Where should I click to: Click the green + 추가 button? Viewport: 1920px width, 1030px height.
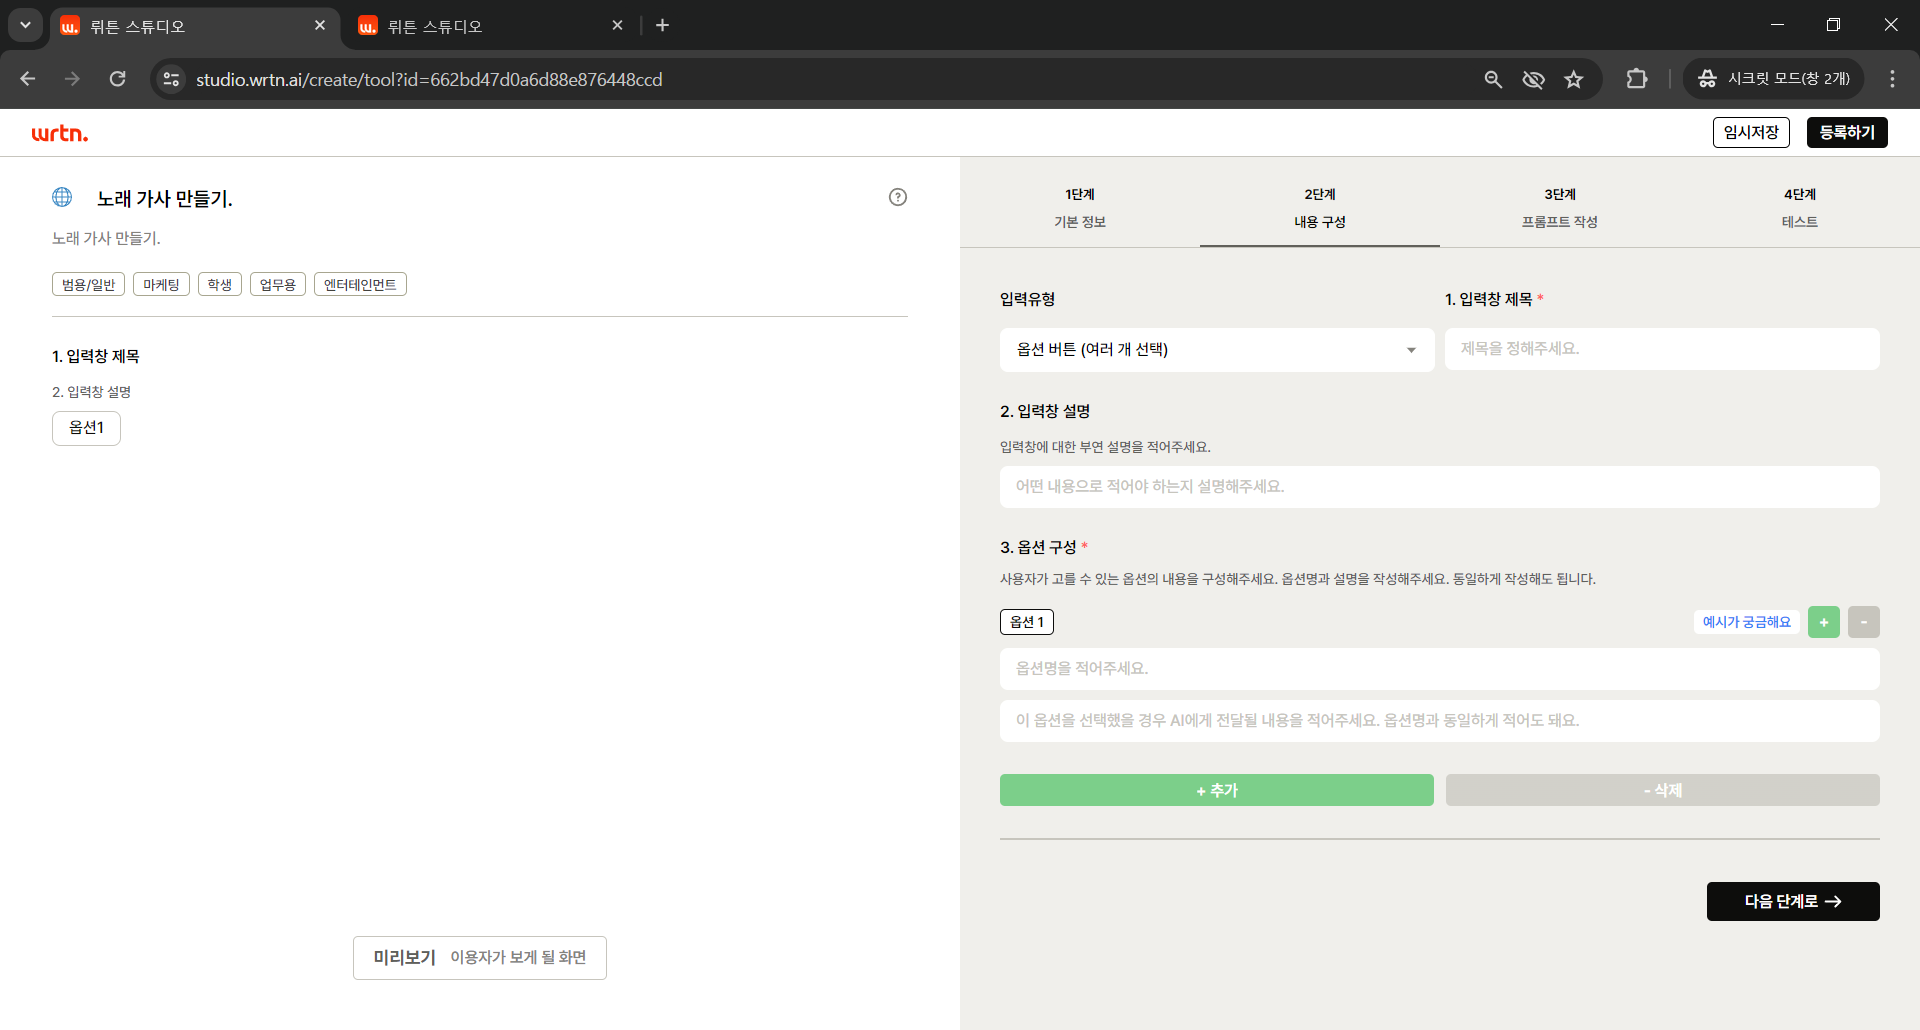[1217, 790]
